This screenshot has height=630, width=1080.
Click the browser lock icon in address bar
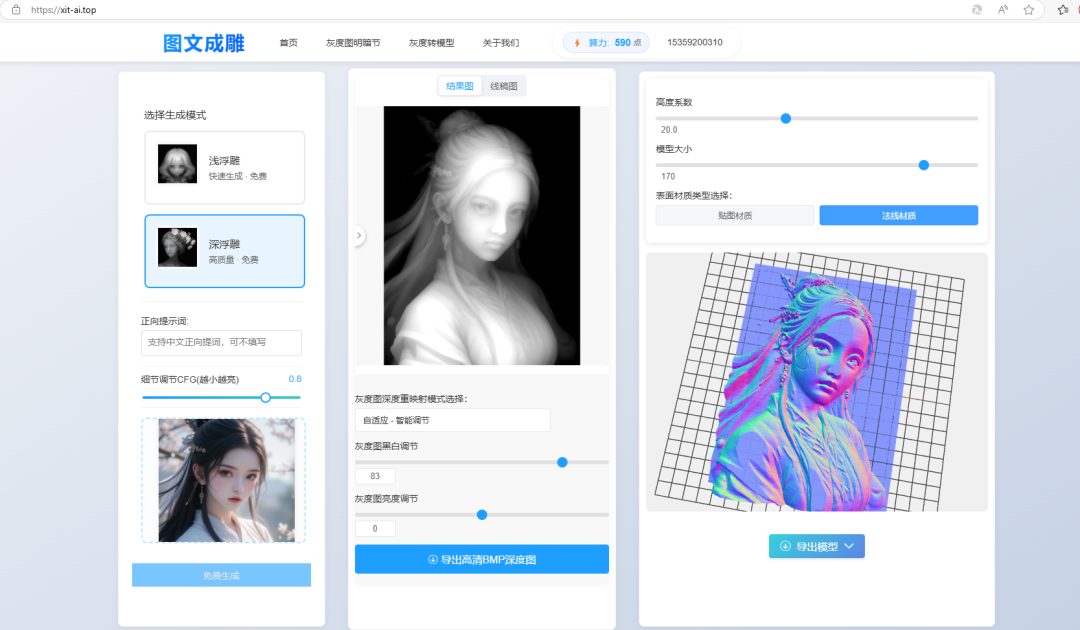pyautogui.click(x=16, y=10)
